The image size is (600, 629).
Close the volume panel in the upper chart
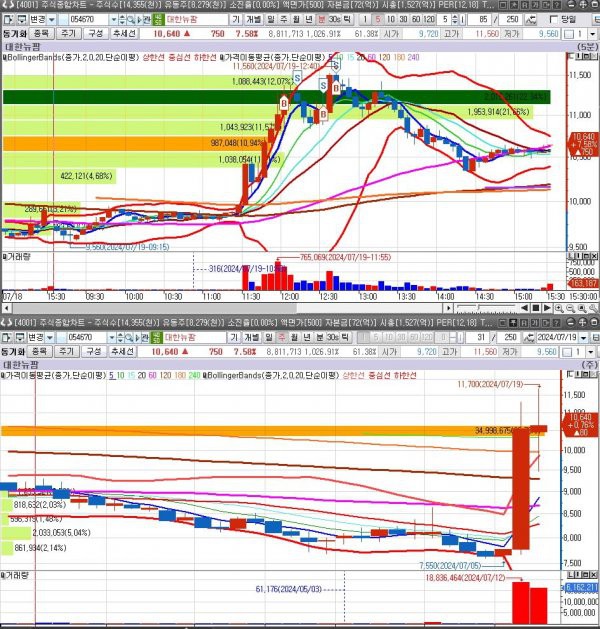click(594, 256)
